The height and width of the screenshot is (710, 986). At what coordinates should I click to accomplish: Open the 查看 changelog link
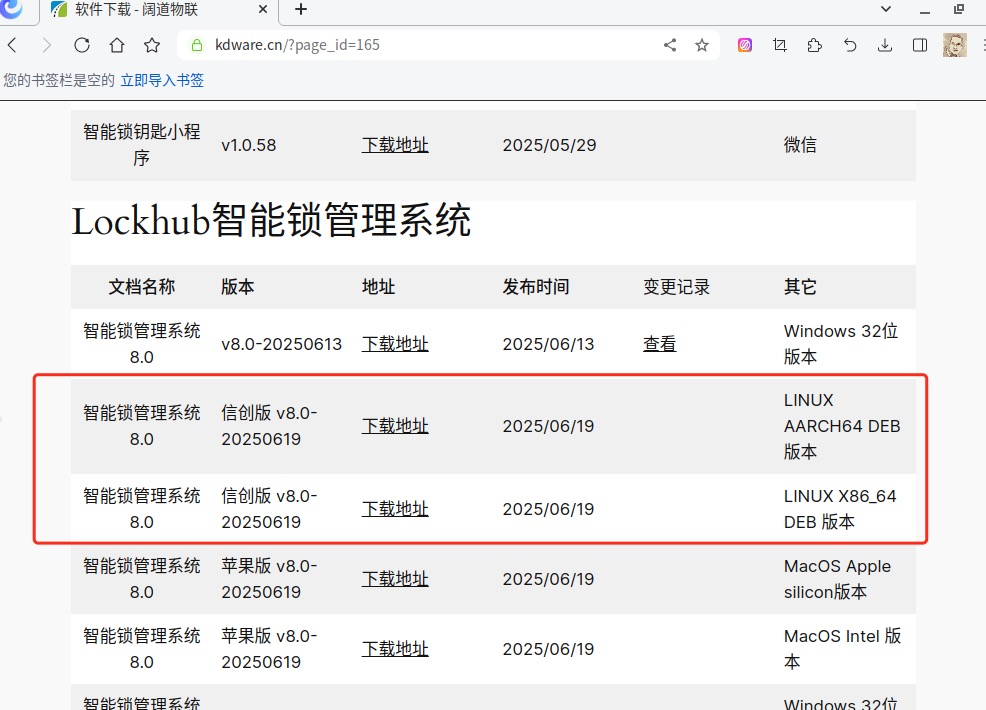tap(659, 344)
